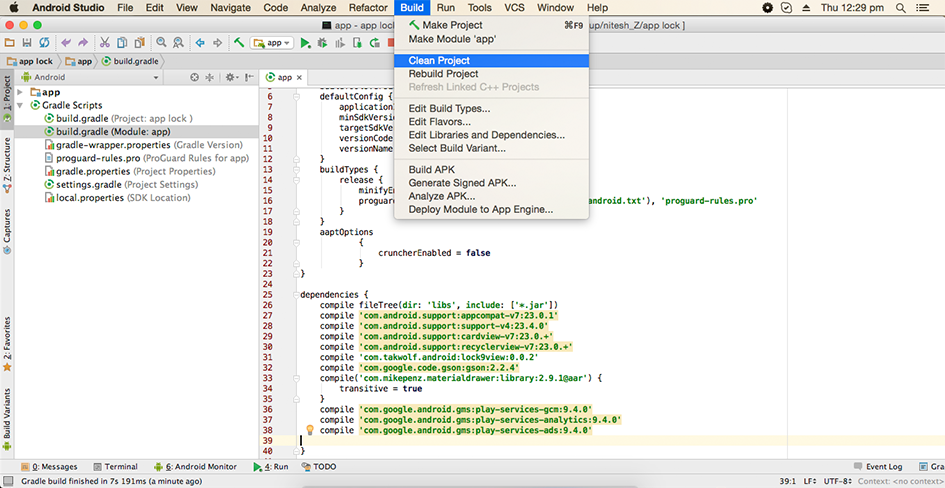Click the Scroll from Source target icon

coord(194,77)
